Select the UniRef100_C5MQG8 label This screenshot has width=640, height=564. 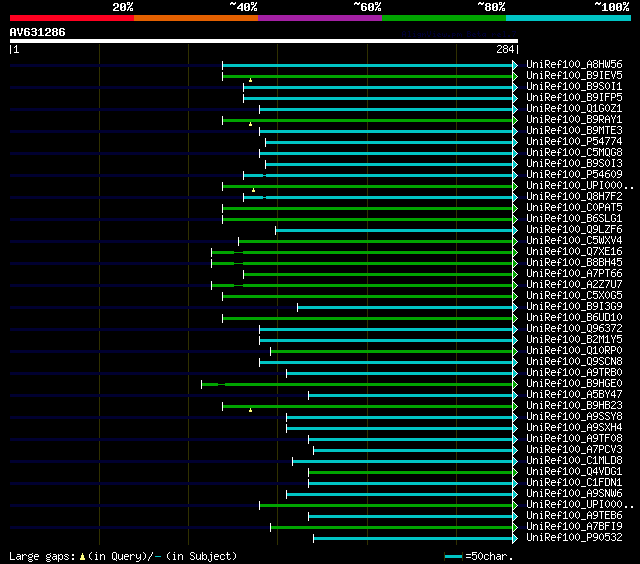[x=574, y=153]
